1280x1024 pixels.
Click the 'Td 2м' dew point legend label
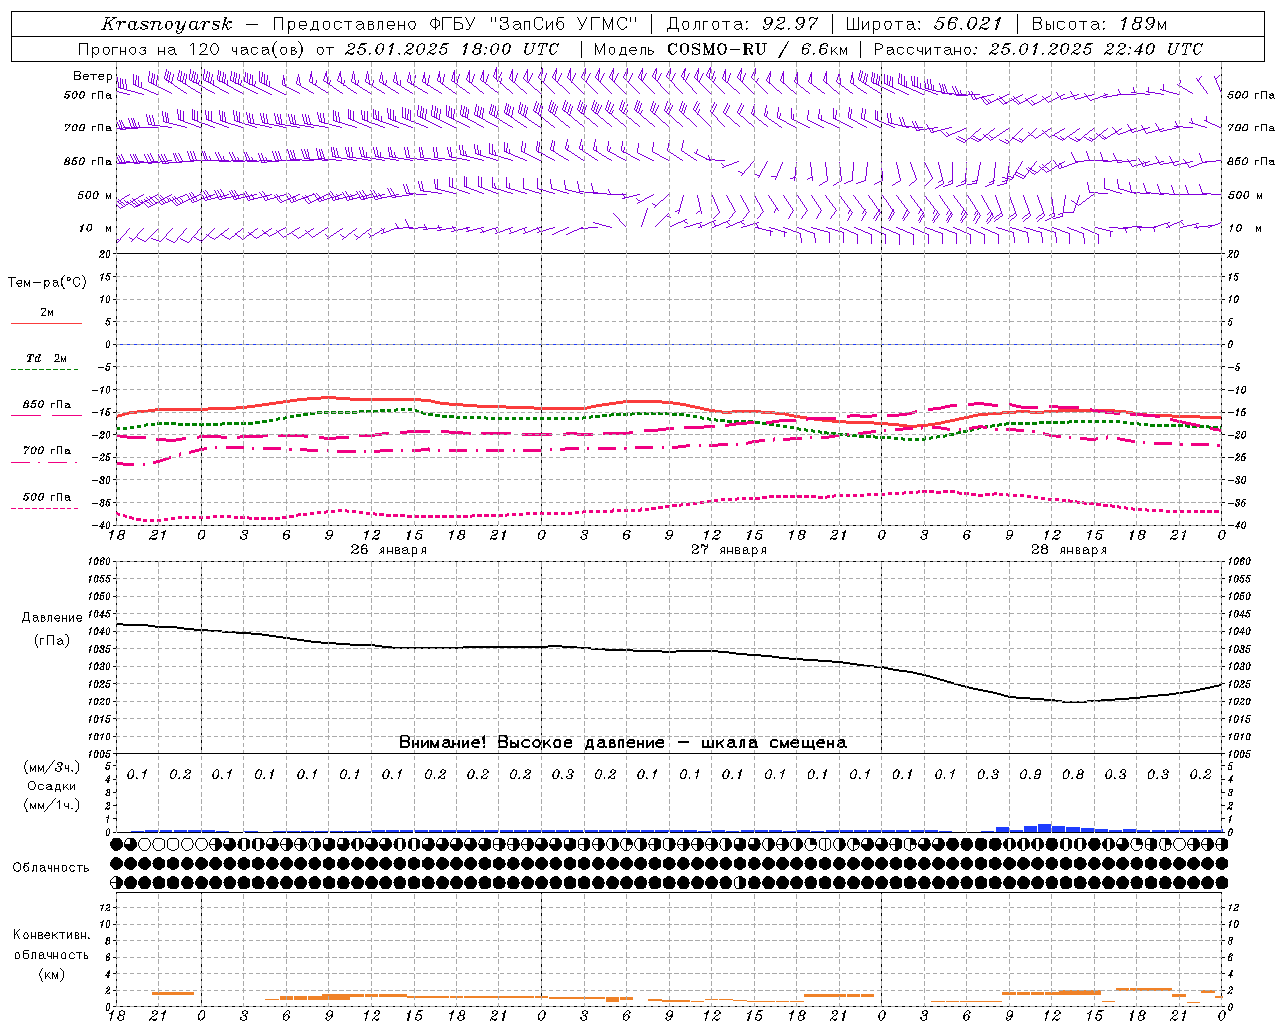(x=47, y=358)
